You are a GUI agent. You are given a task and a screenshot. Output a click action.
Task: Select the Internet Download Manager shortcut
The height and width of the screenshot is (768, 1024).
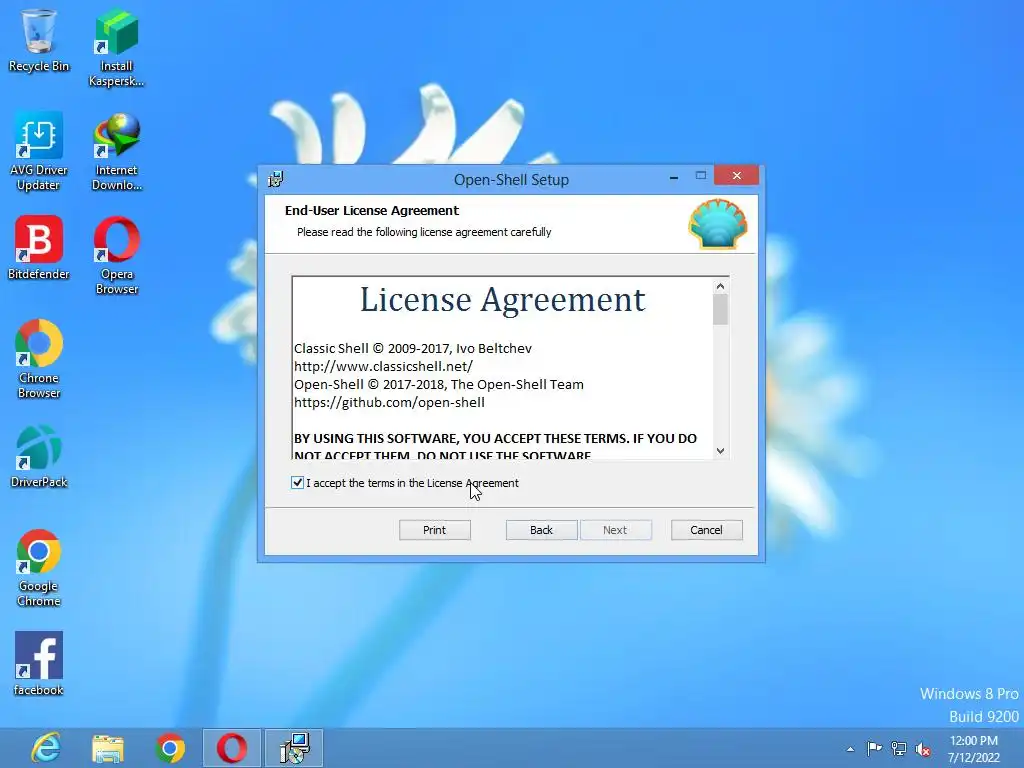pyautogui.click(x=116, y=152)
